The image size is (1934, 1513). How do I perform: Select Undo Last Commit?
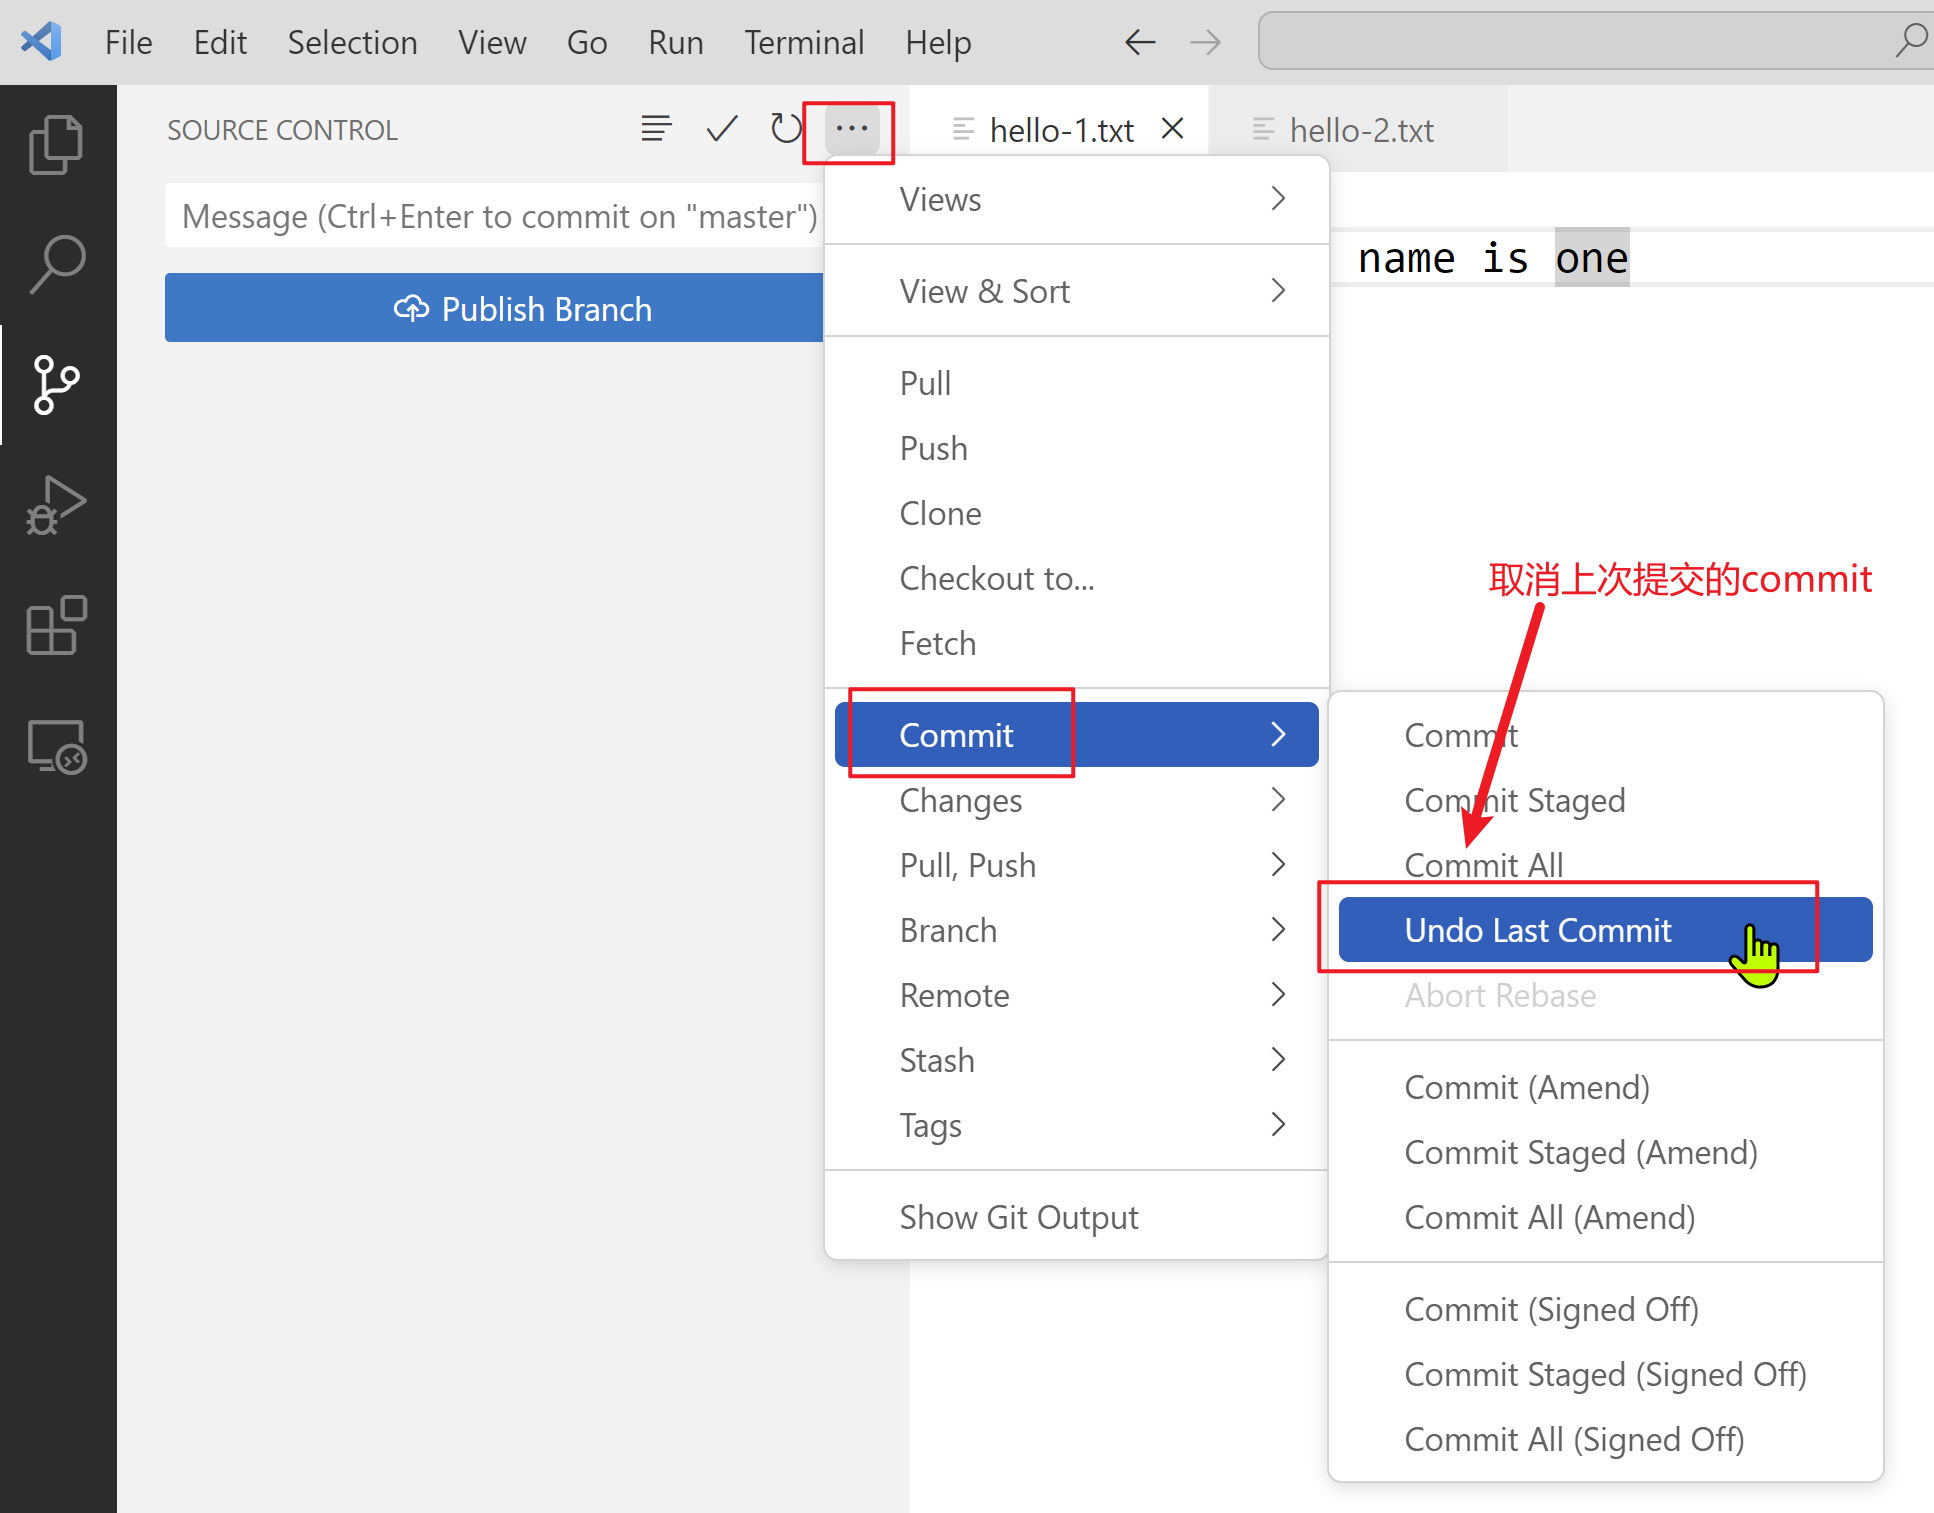tap(1537, 930)
